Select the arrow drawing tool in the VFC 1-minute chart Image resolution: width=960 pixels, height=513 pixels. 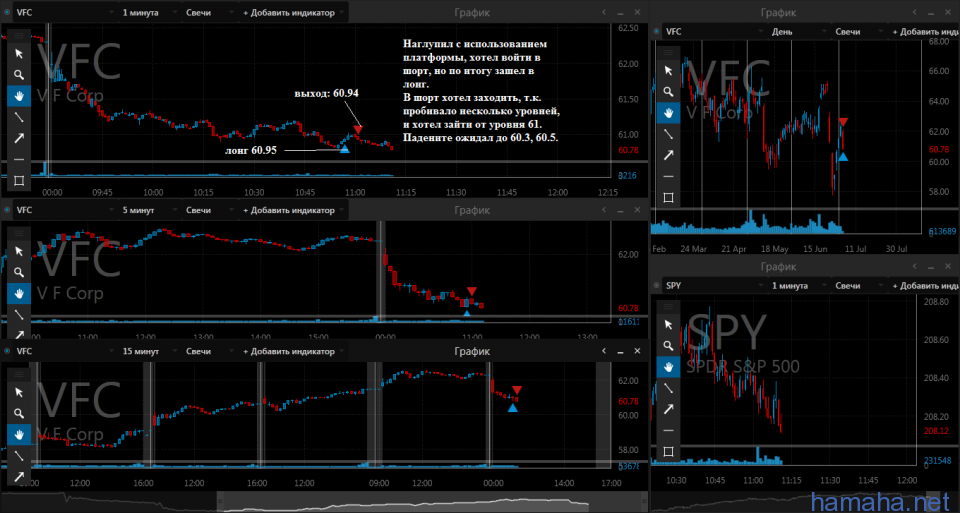click(19, 138)
